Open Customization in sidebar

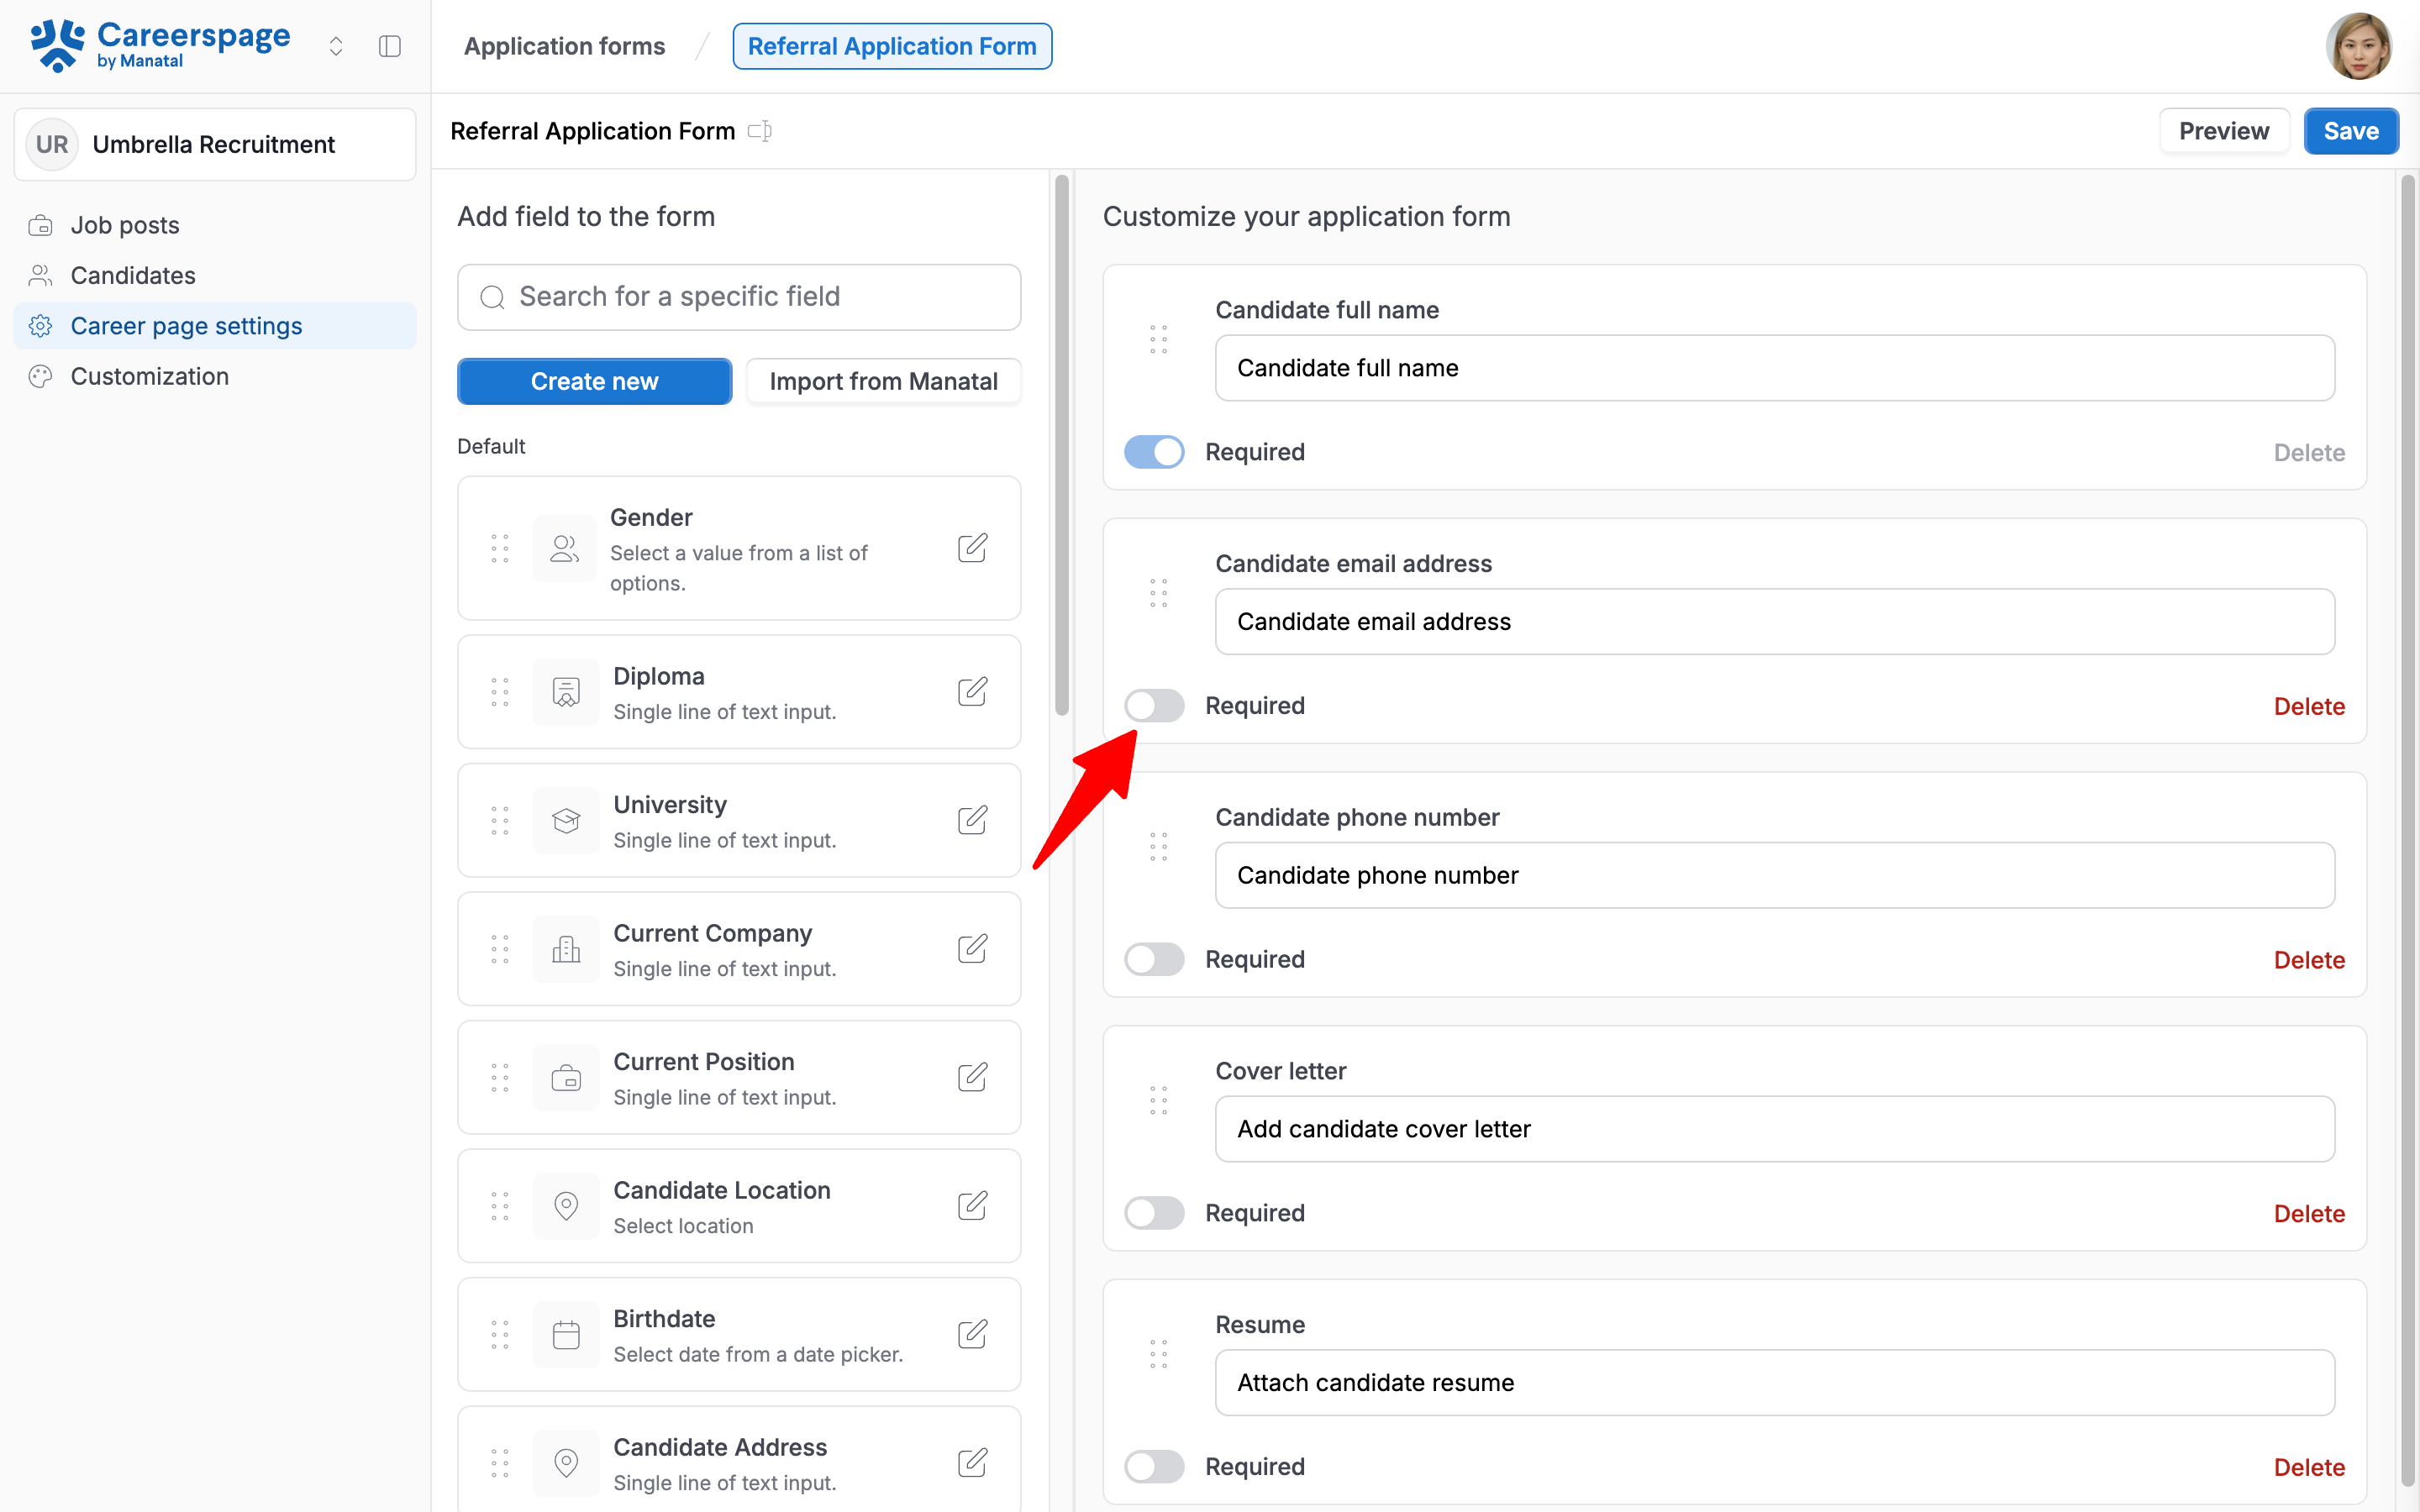tap(215, 376)
